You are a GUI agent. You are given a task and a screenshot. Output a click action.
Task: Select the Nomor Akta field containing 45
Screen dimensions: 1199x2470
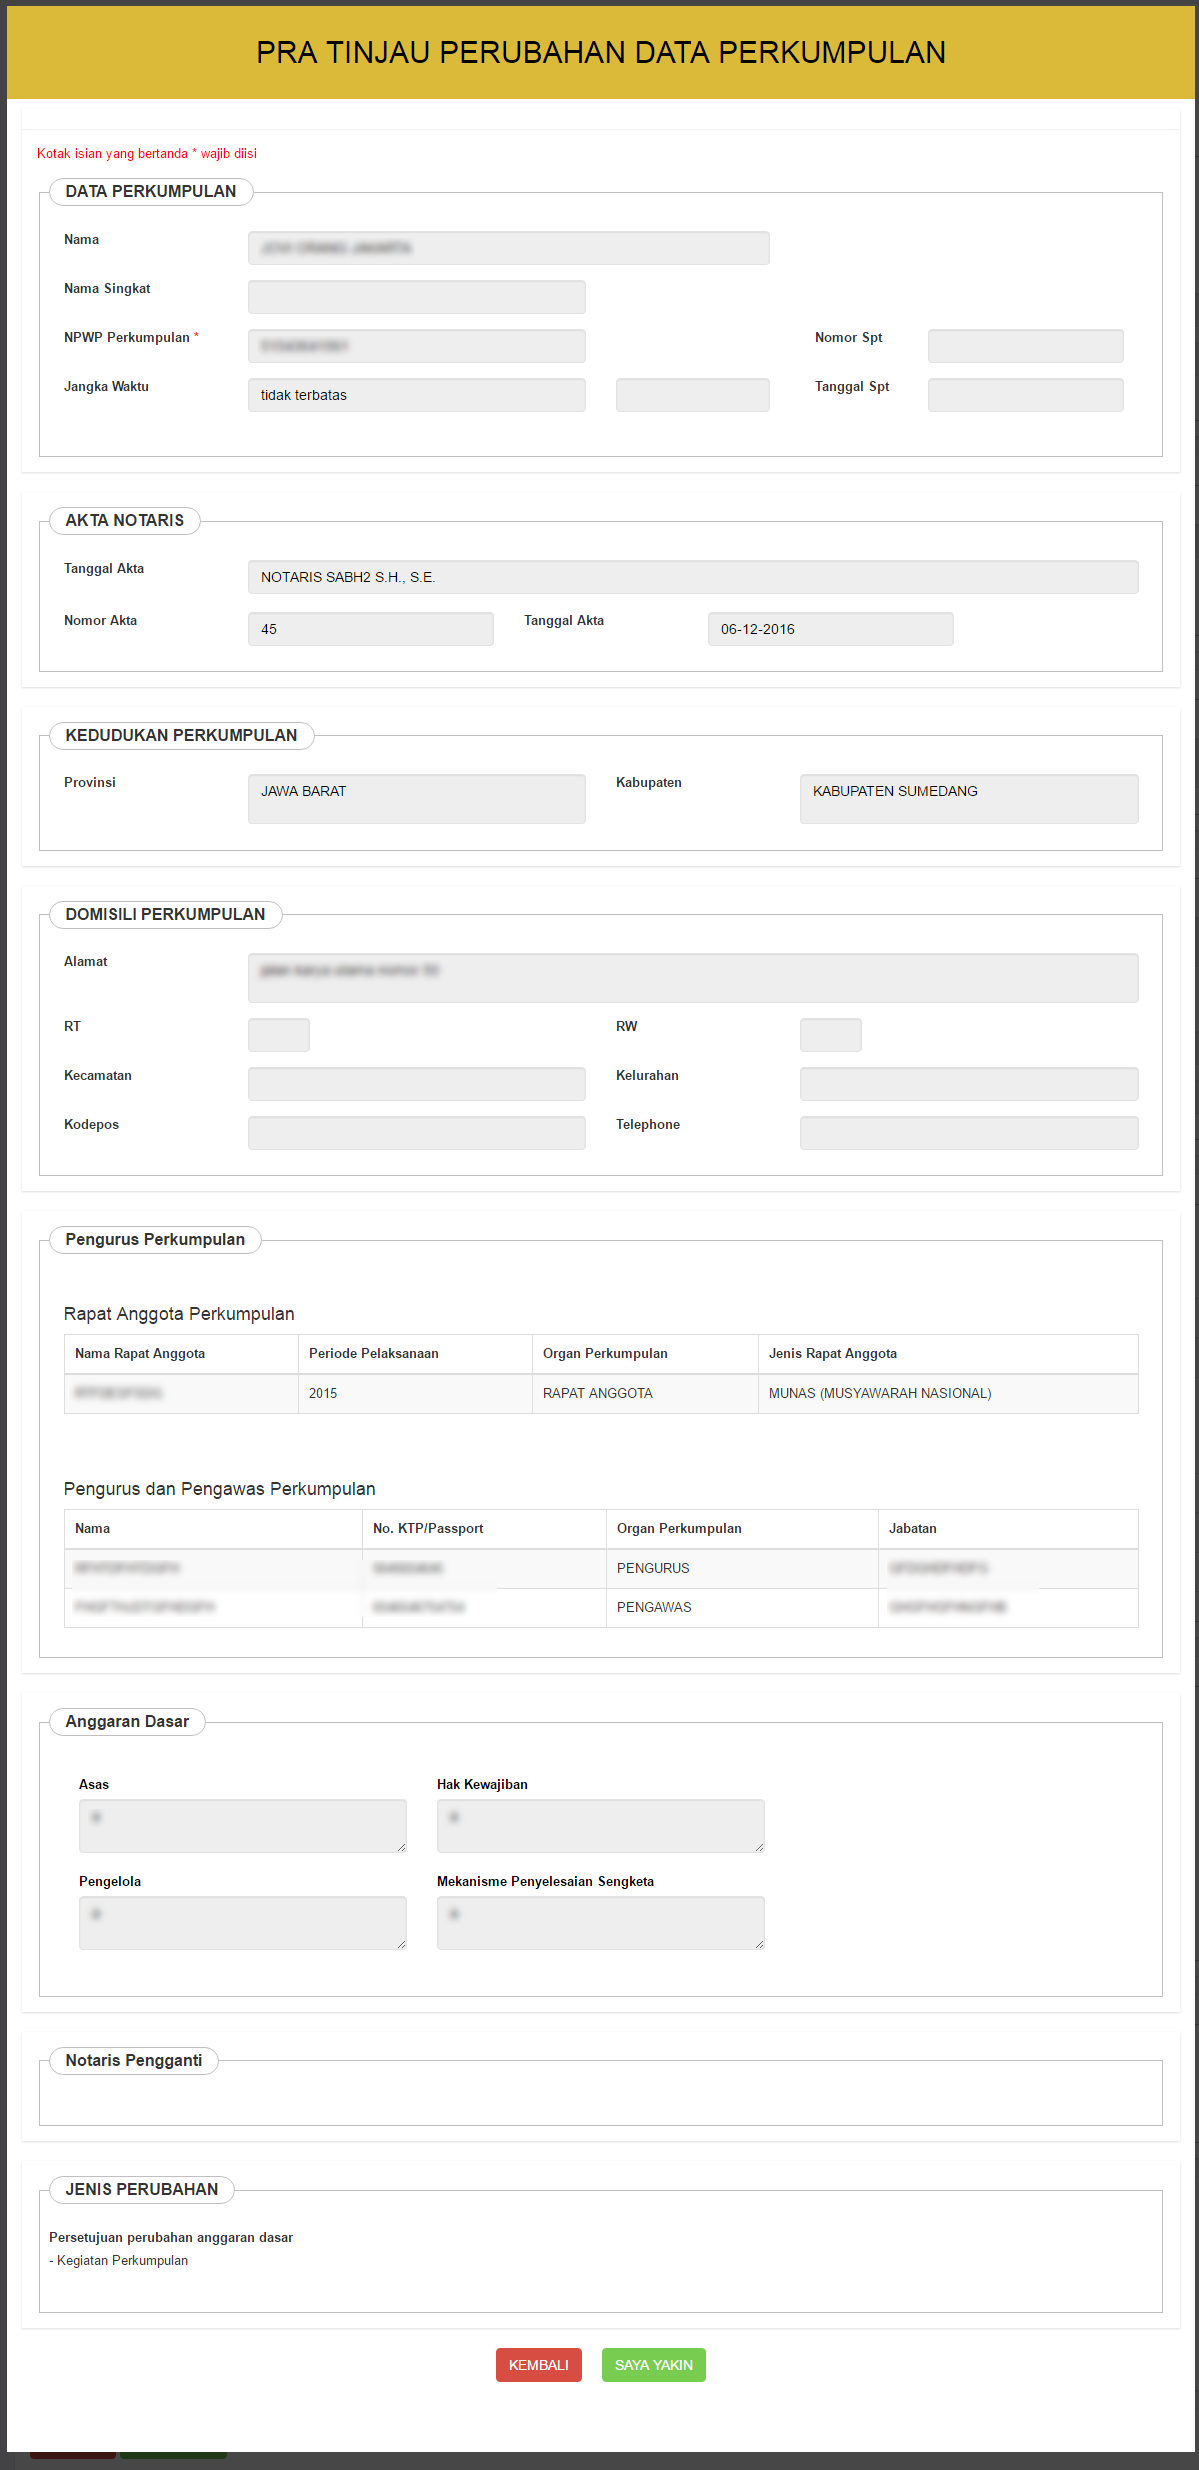pyautogui.click(x=370, y=629)
